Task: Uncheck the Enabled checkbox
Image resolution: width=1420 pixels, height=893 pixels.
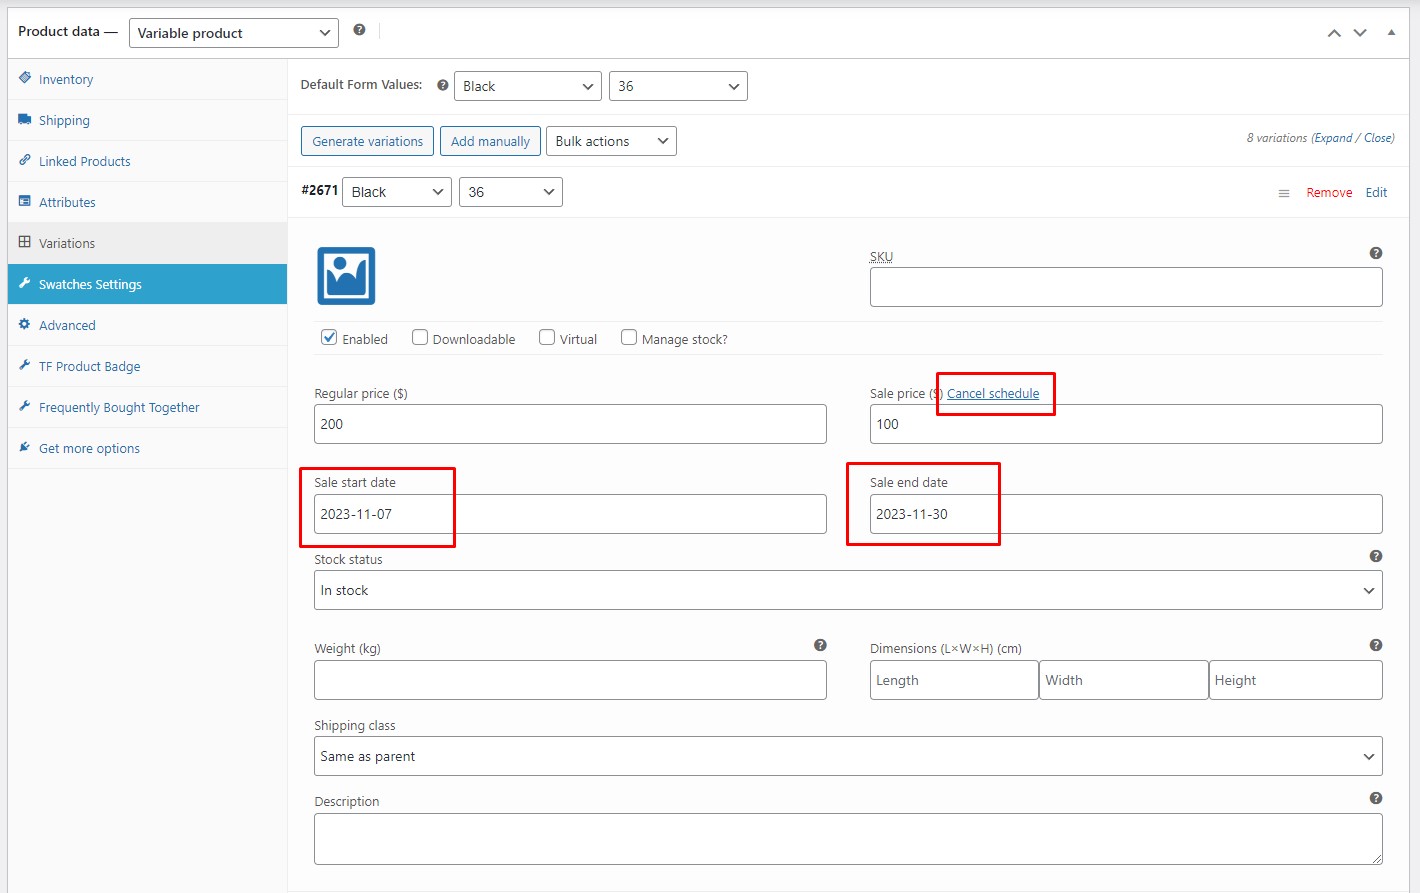Action: pyautogui.click(x=329, y=338)
